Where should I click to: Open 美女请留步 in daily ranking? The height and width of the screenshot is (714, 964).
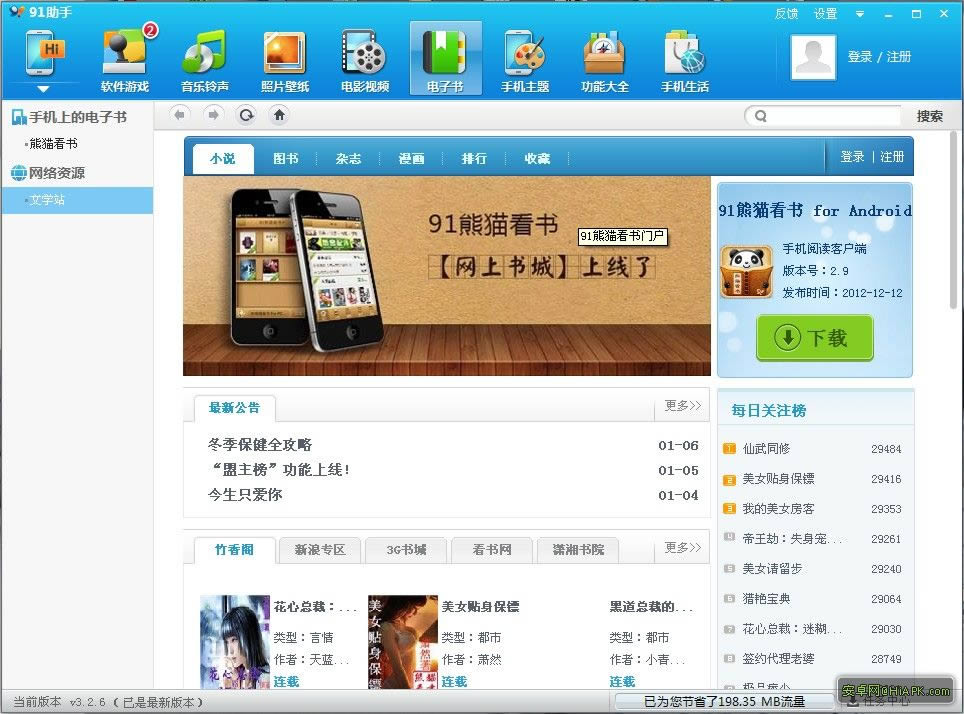(772, 569)
